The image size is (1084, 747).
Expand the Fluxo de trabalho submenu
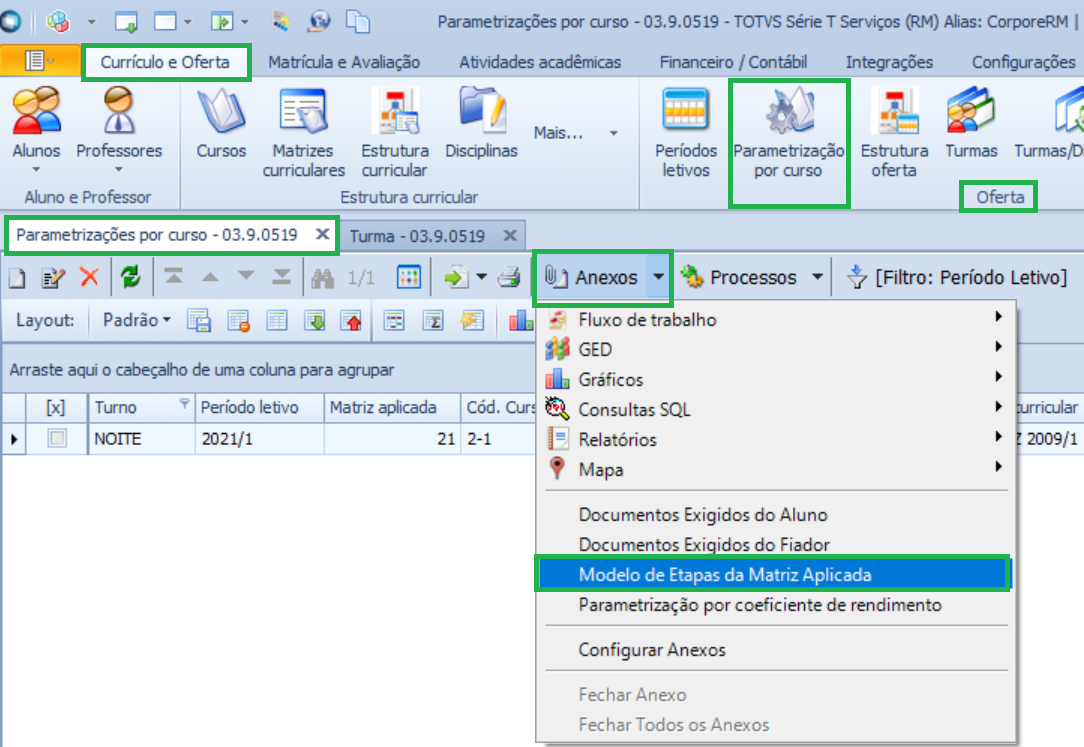[776, 319]
